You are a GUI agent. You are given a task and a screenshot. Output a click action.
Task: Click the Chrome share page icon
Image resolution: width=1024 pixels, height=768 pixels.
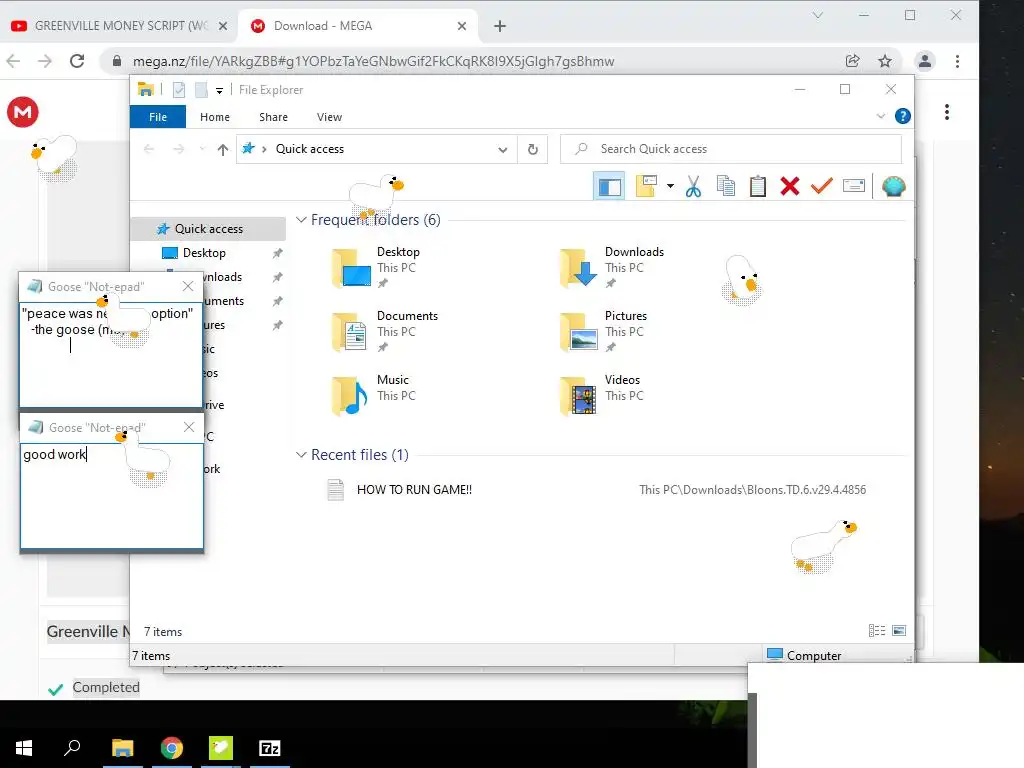[x=852, y=61]
